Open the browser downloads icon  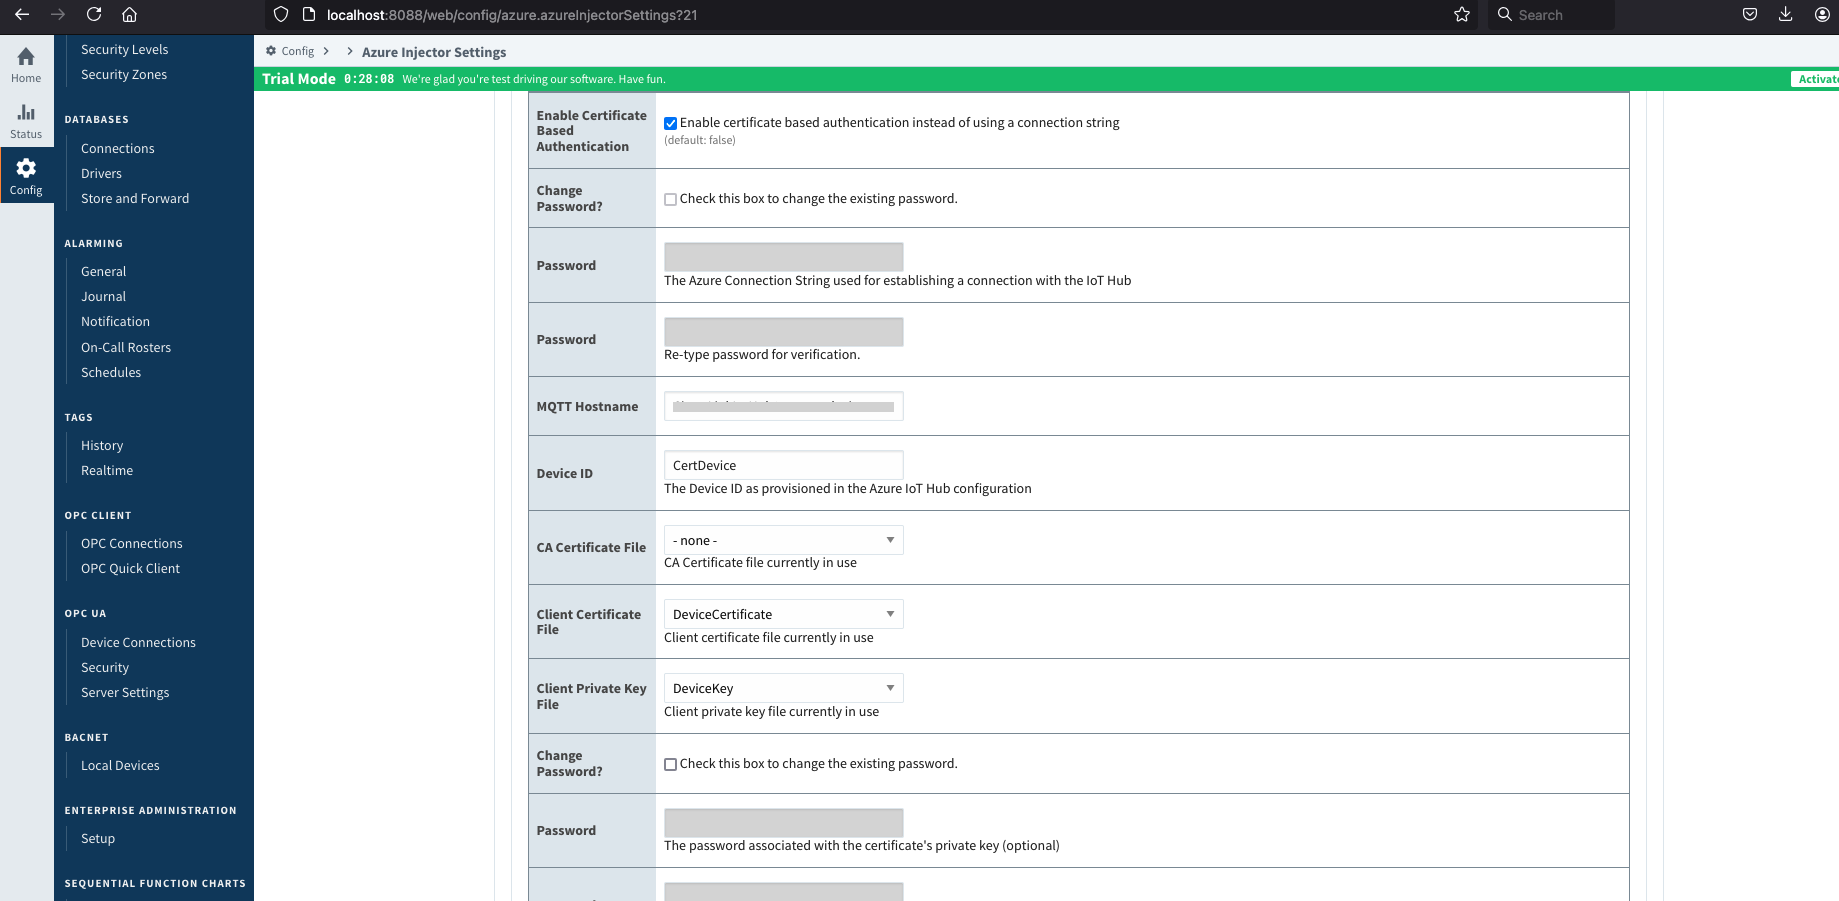click(x=1785, y=14)
